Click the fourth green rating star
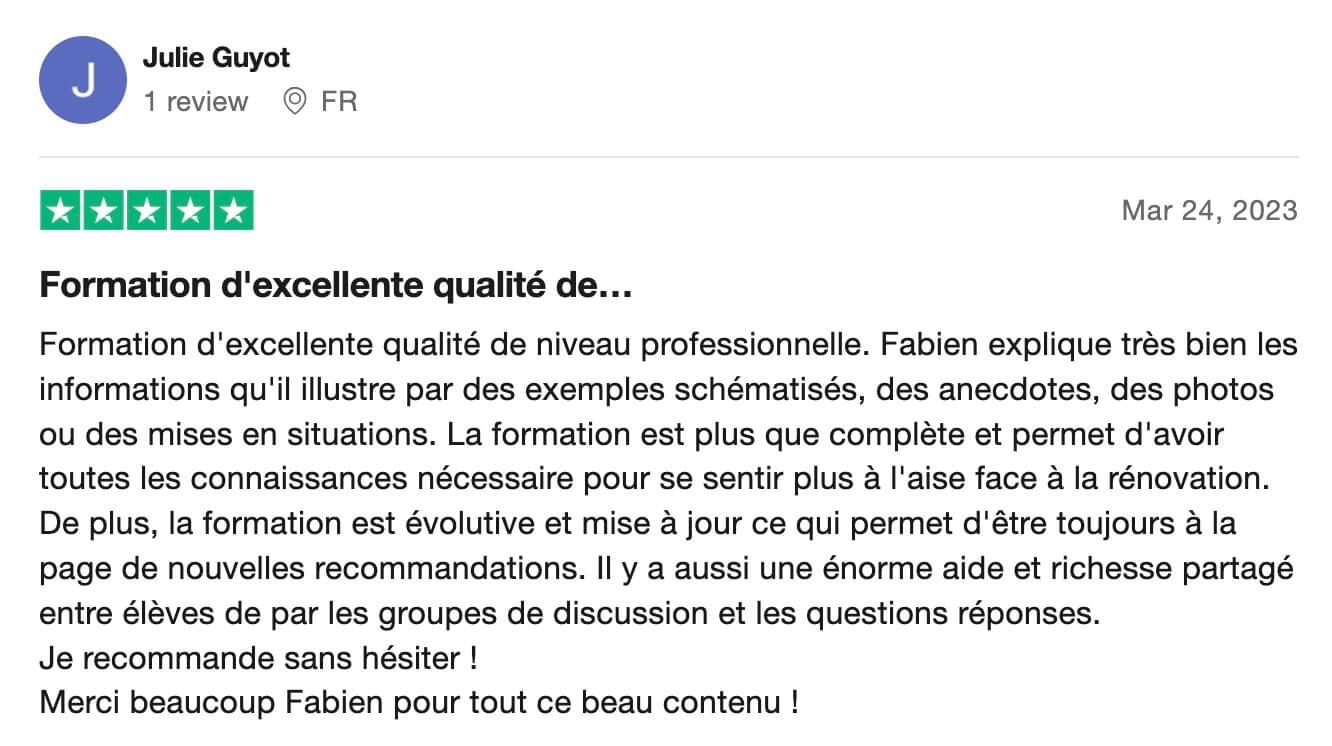Screen dimensions: 1332x746 tap(190, 211)
